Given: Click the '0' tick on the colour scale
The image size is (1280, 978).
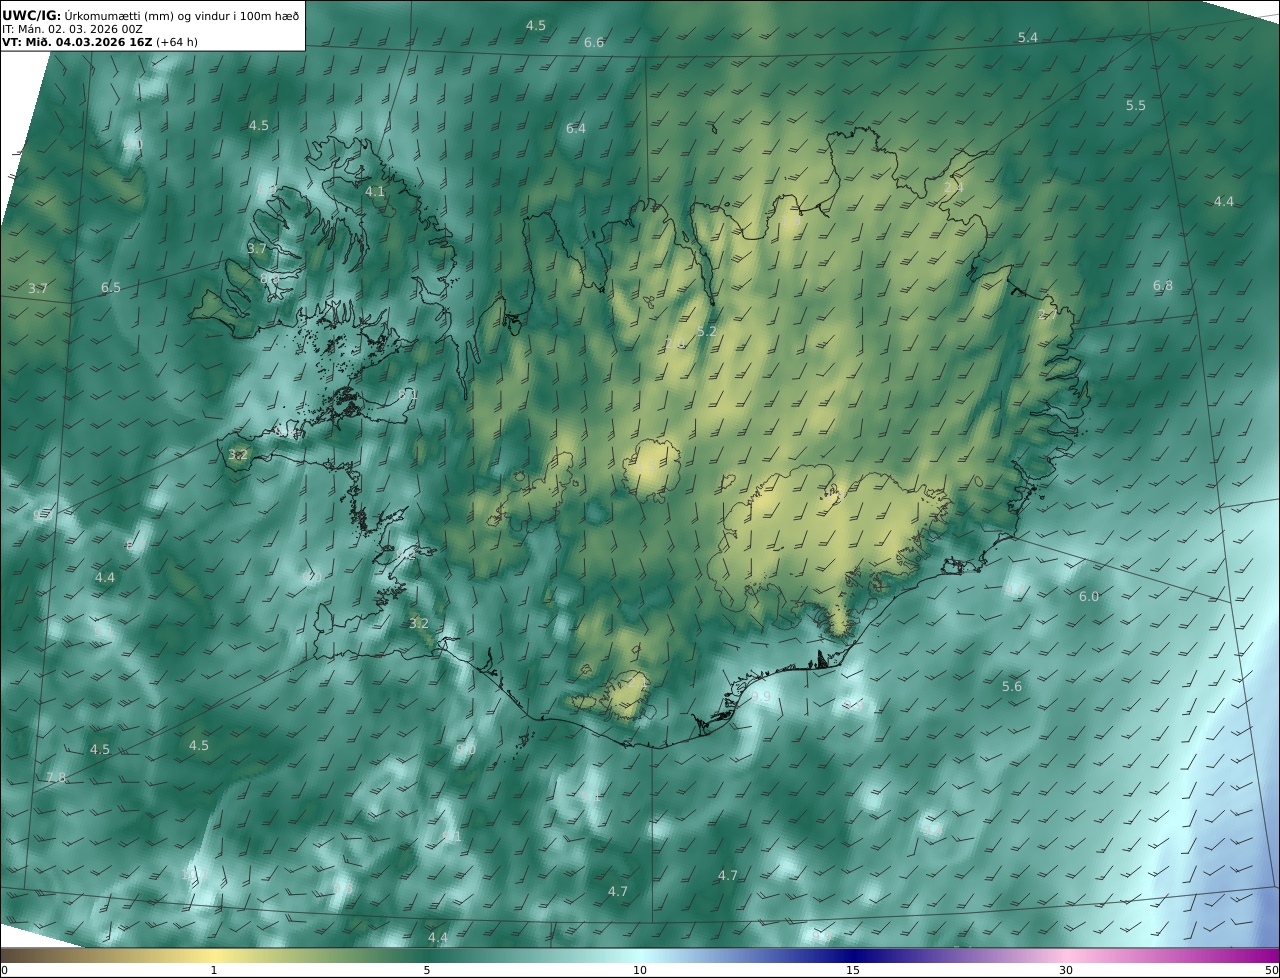Looking at the screenshot, I should pos(4,970).
